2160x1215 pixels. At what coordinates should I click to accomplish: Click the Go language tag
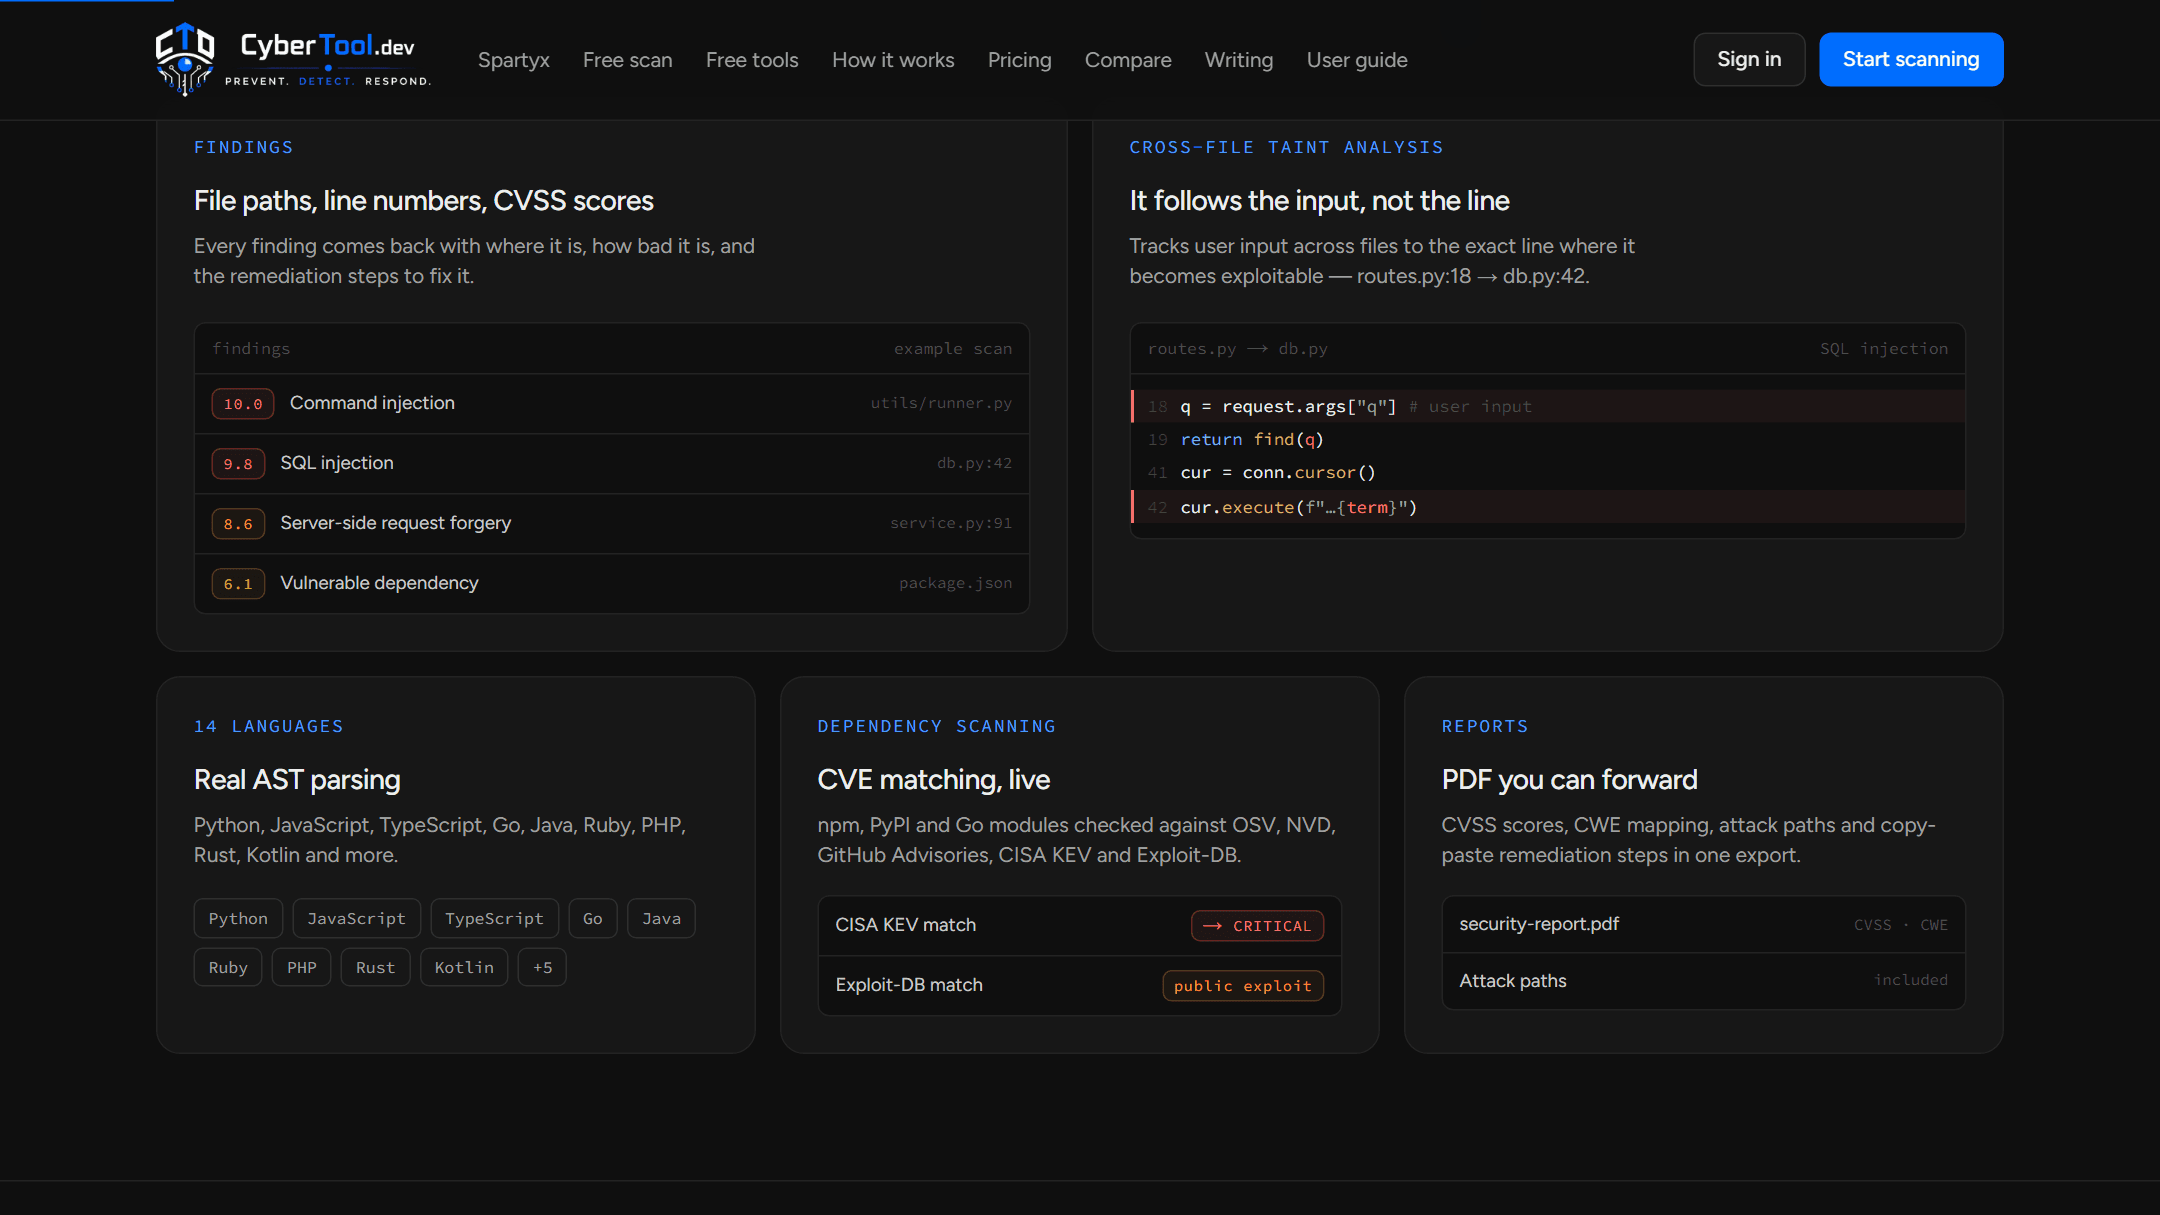pos(593,918)
